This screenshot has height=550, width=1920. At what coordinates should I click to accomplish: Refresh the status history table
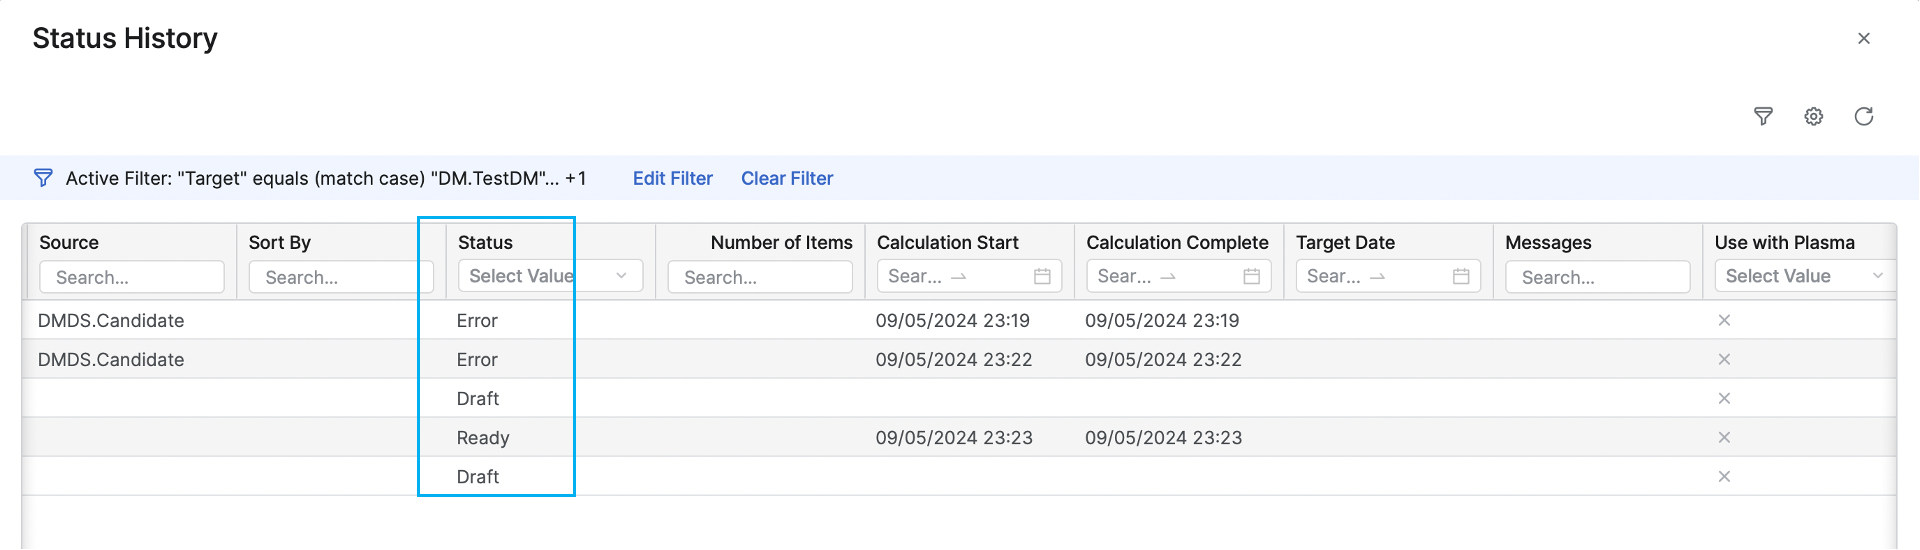pos(1863,117)
